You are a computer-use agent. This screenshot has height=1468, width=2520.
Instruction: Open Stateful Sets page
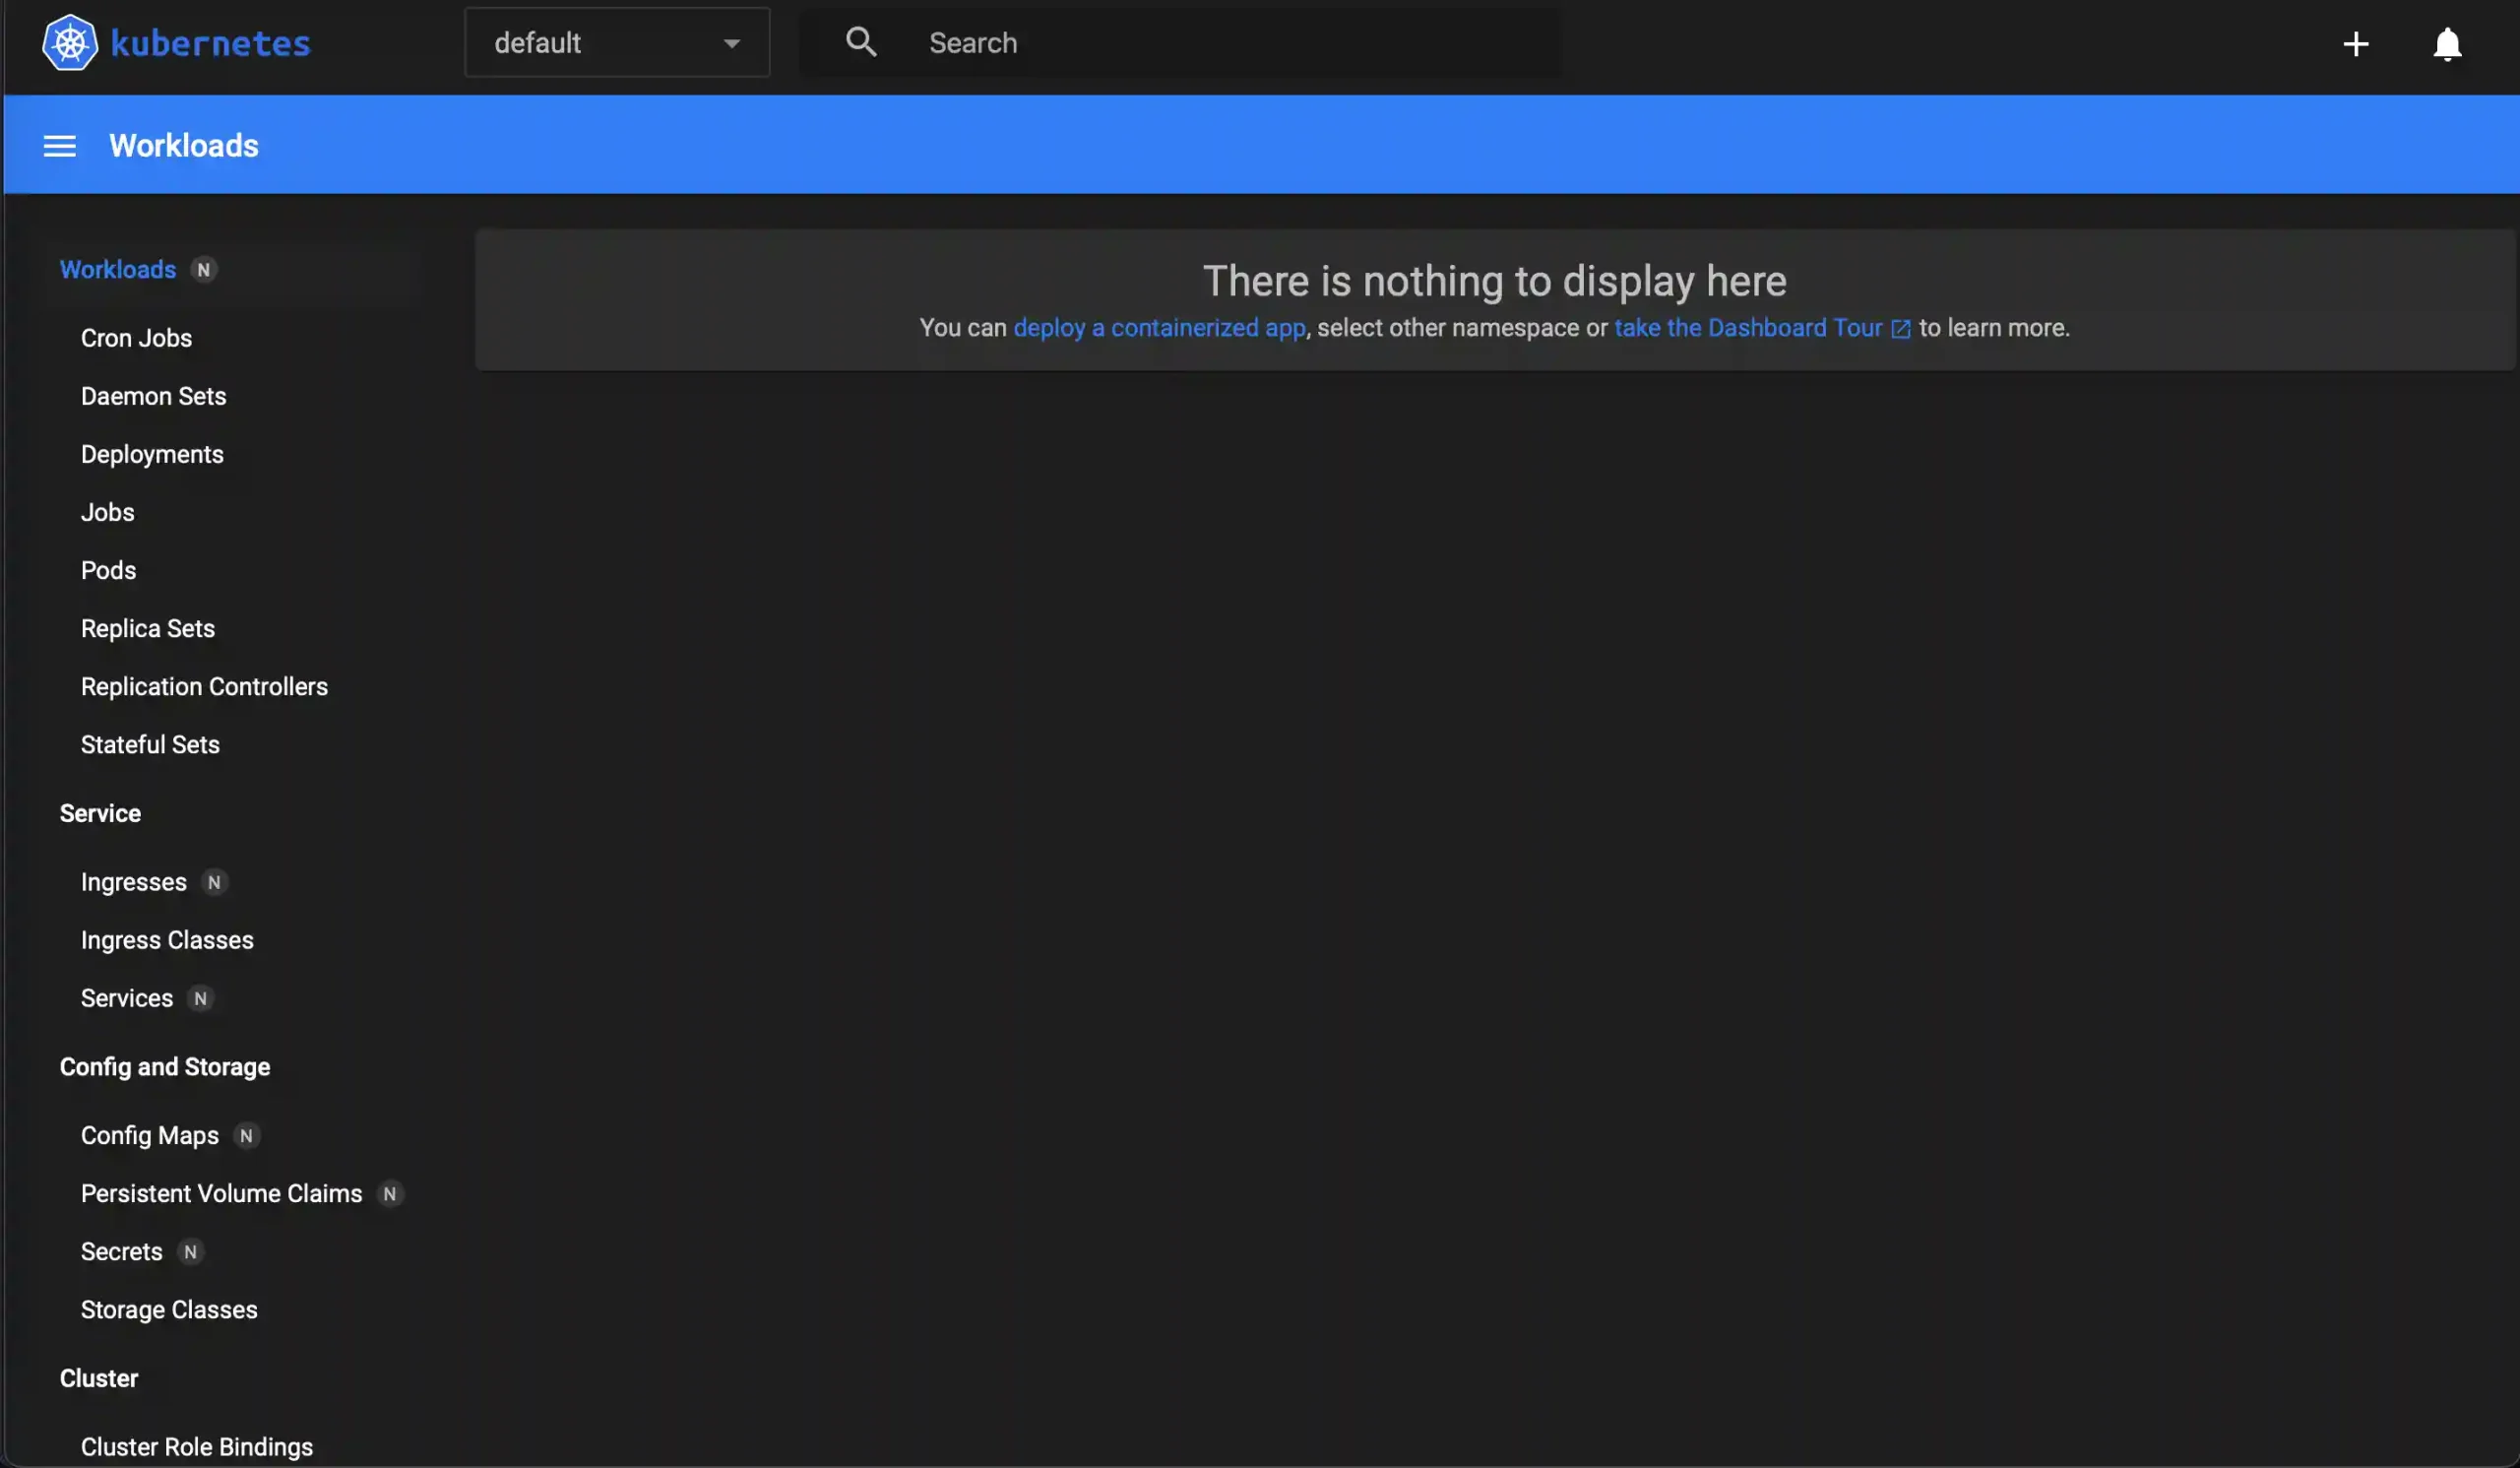click(150, 745)
